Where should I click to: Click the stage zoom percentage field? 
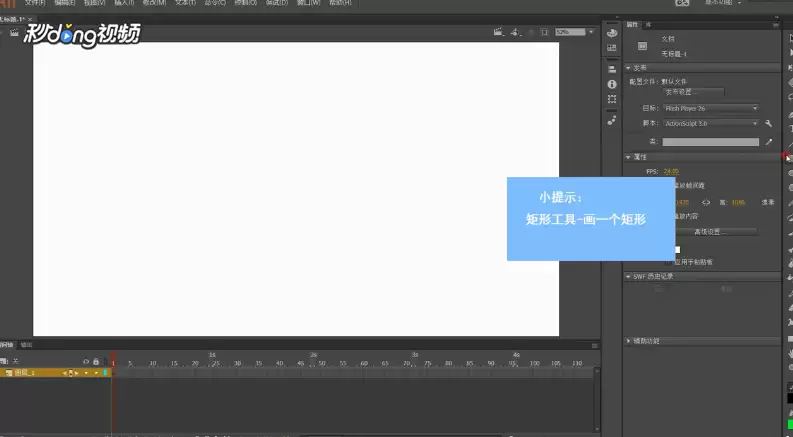pos(570,32)
